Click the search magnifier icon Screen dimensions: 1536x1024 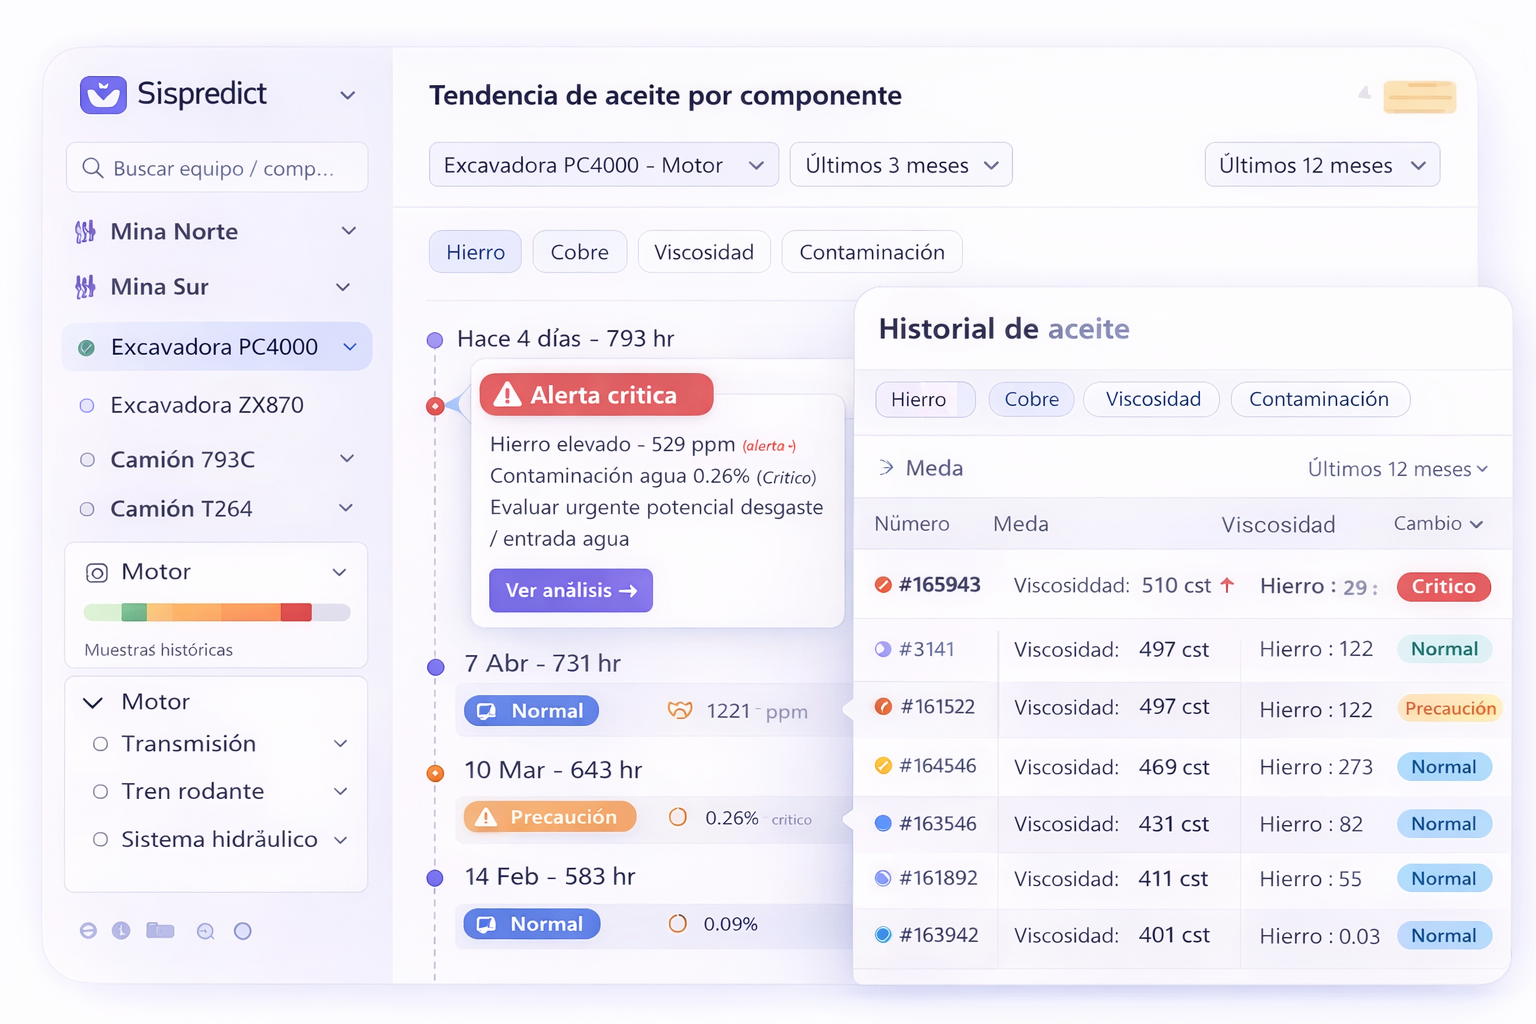pos(93,168)
